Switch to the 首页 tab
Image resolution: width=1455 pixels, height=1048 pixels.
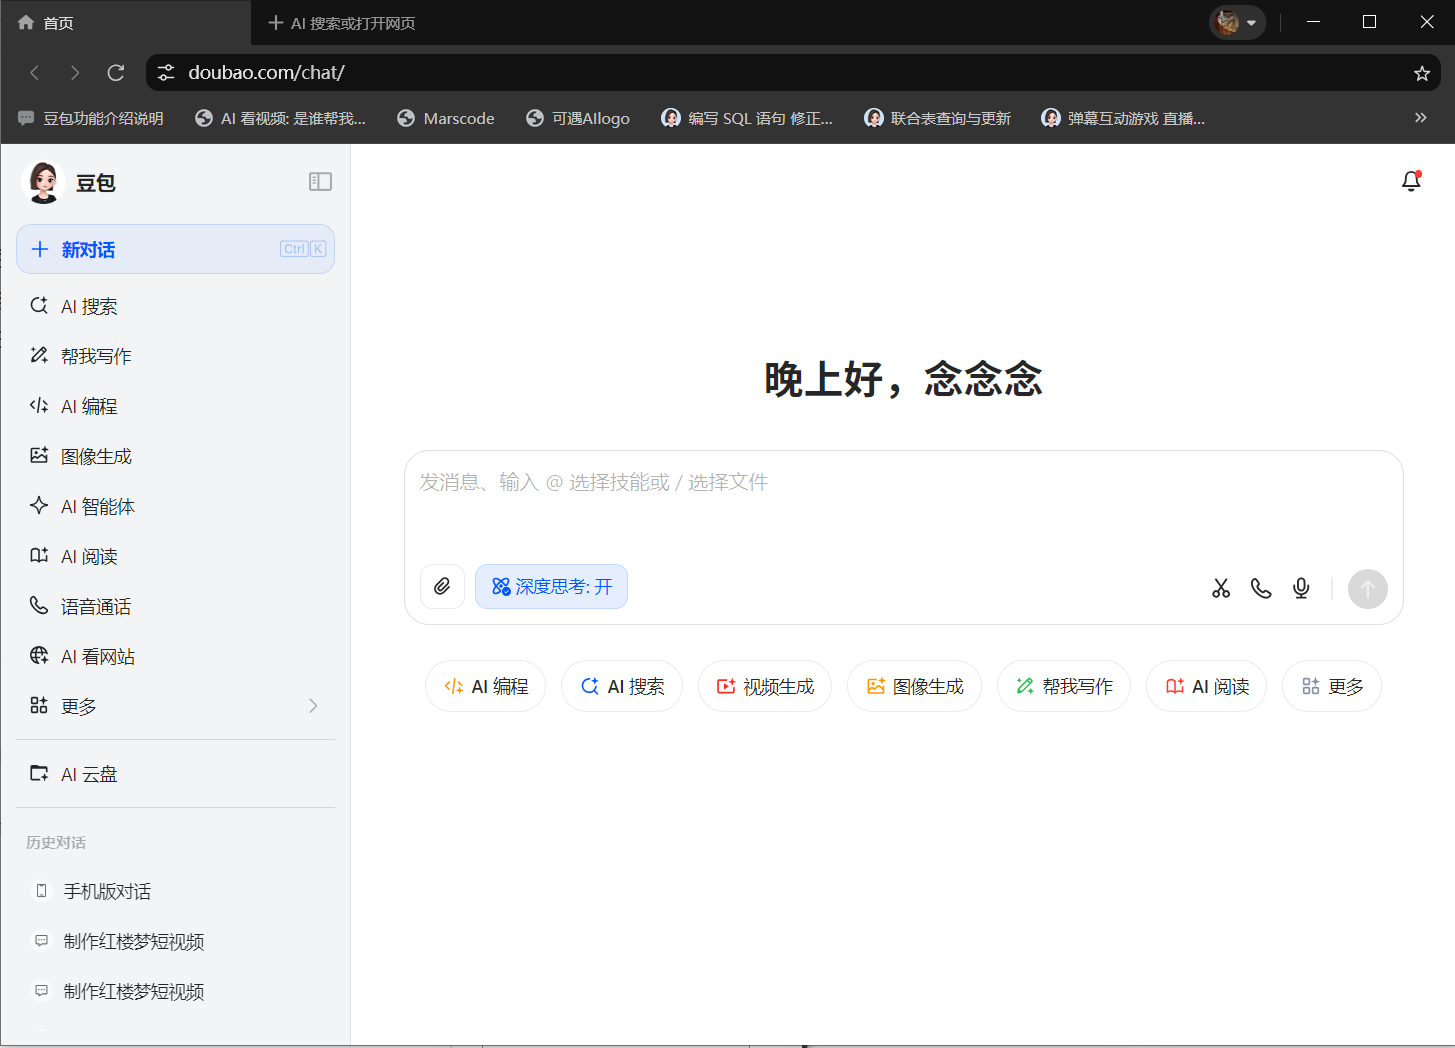[x=56, y=21]
